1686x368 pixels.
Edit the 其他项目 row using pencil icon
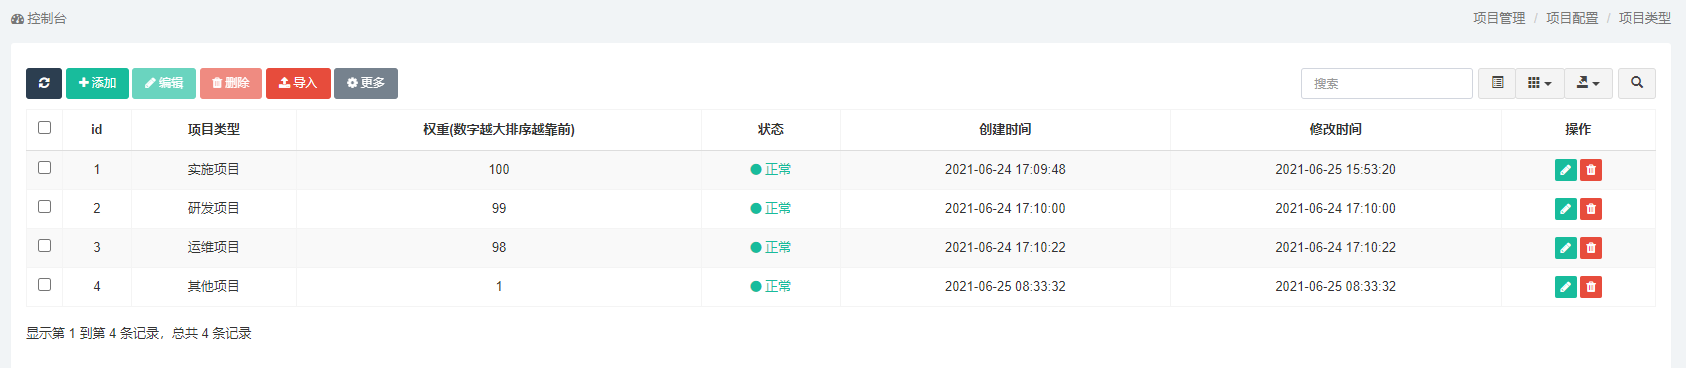coord(1566,287)
